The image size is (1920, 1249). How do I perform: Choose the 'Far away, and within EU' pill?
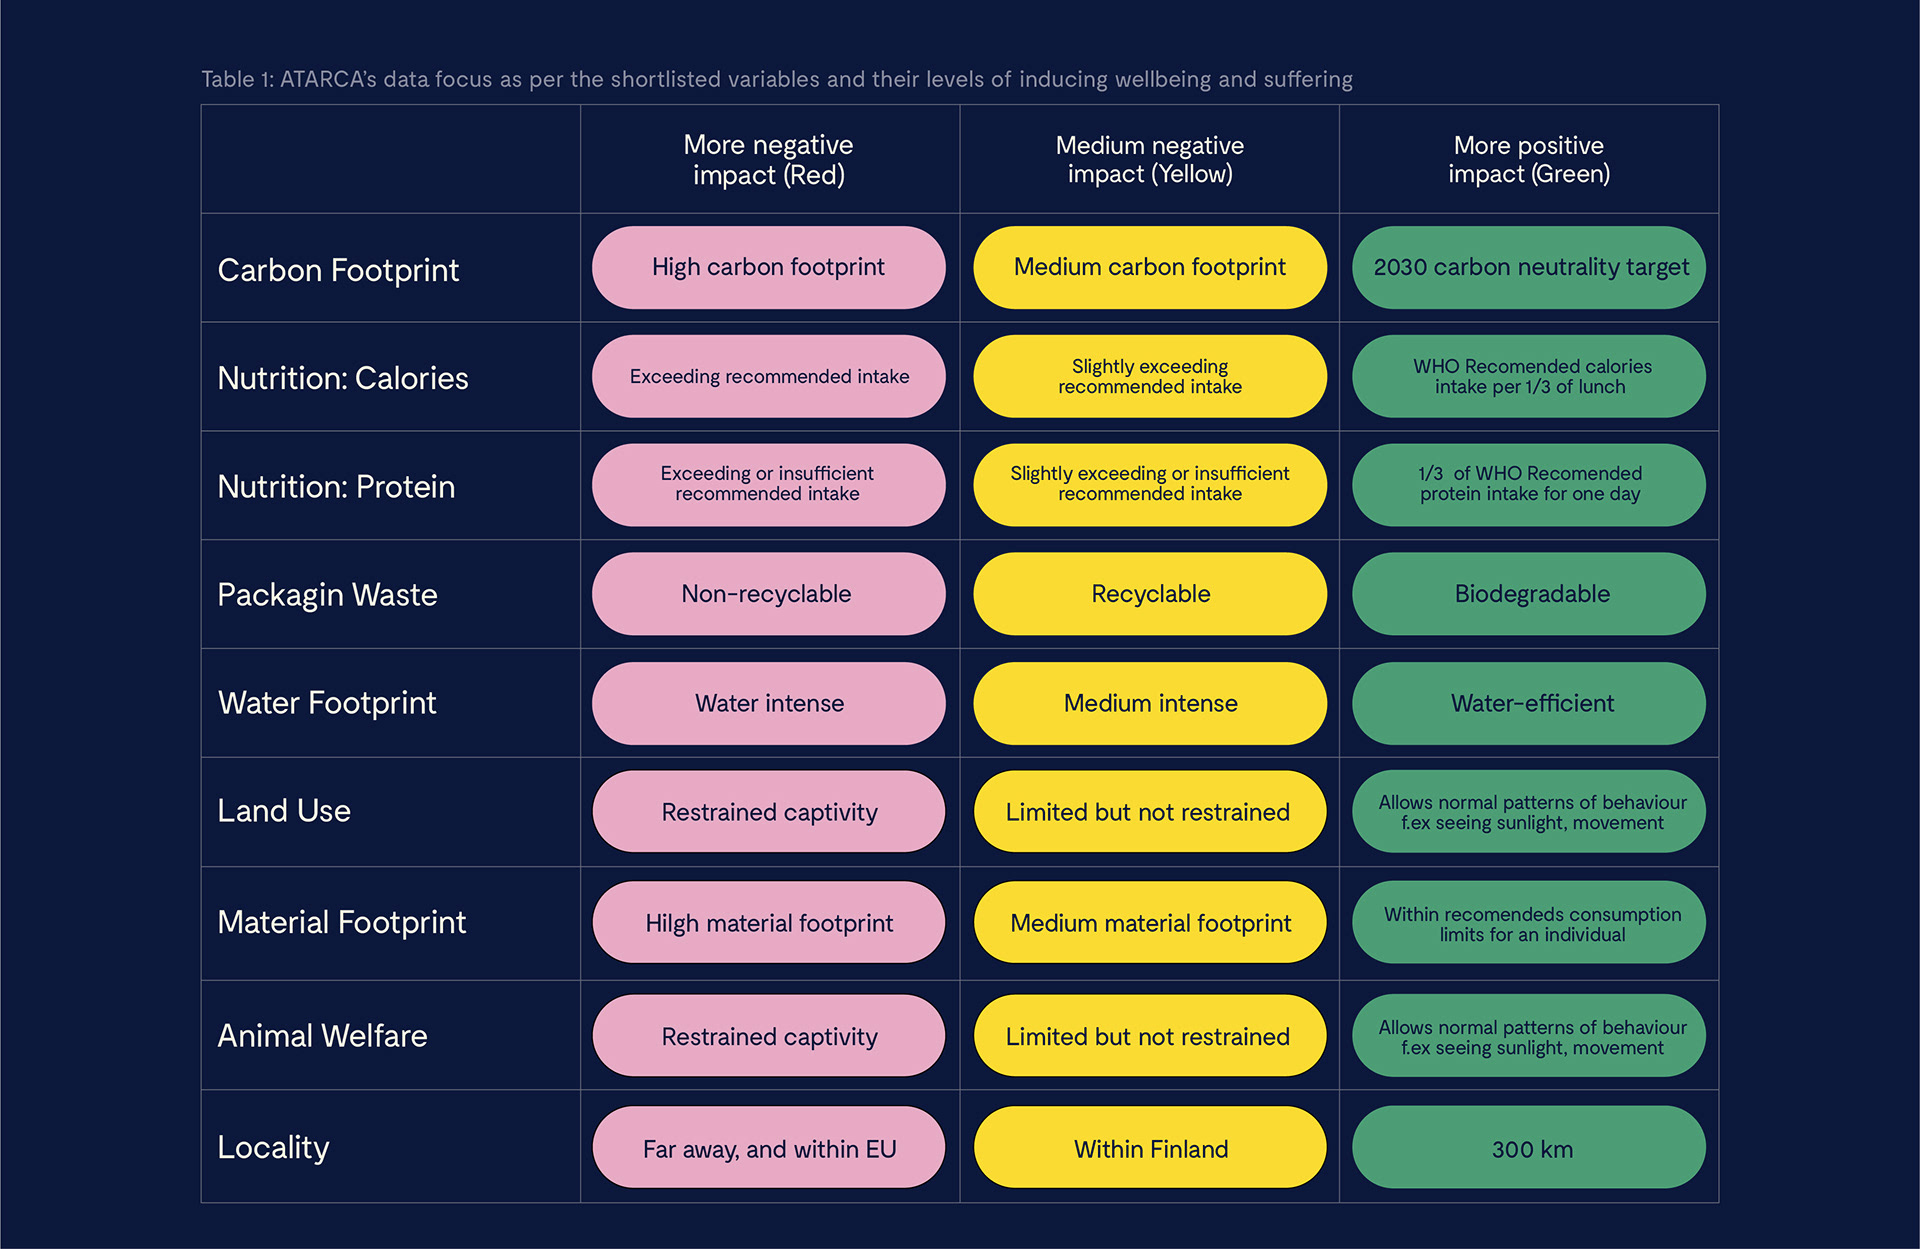[768, 1148]
